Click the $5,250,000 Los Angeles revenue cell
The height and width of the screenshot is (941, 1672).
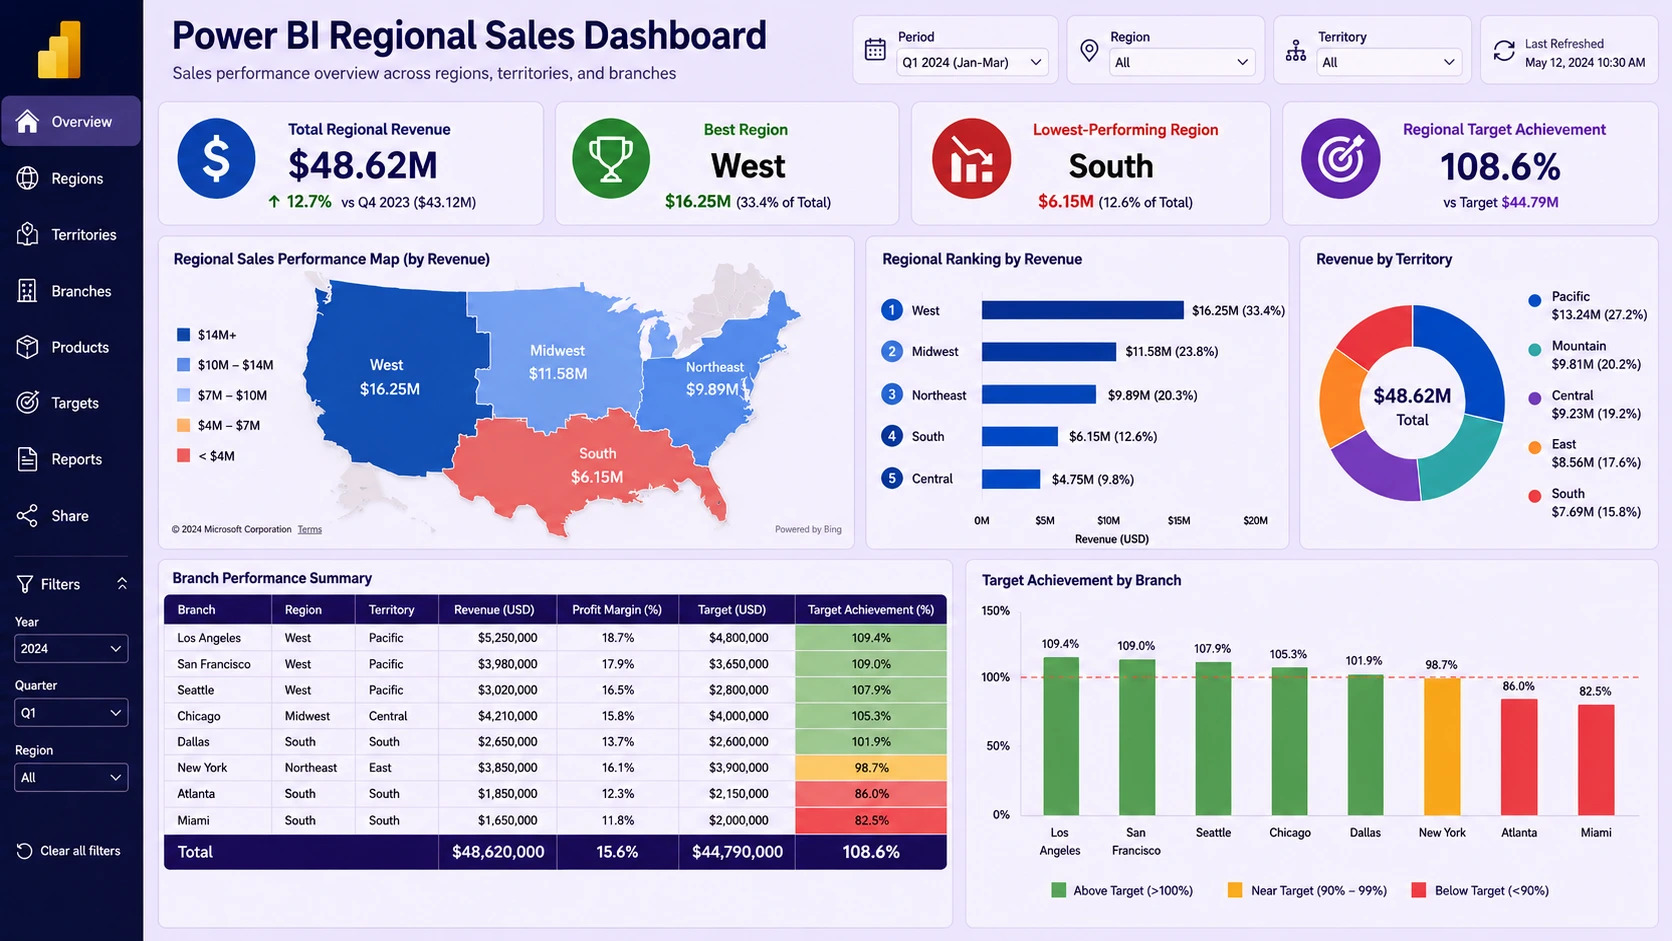tap(498, 637)
